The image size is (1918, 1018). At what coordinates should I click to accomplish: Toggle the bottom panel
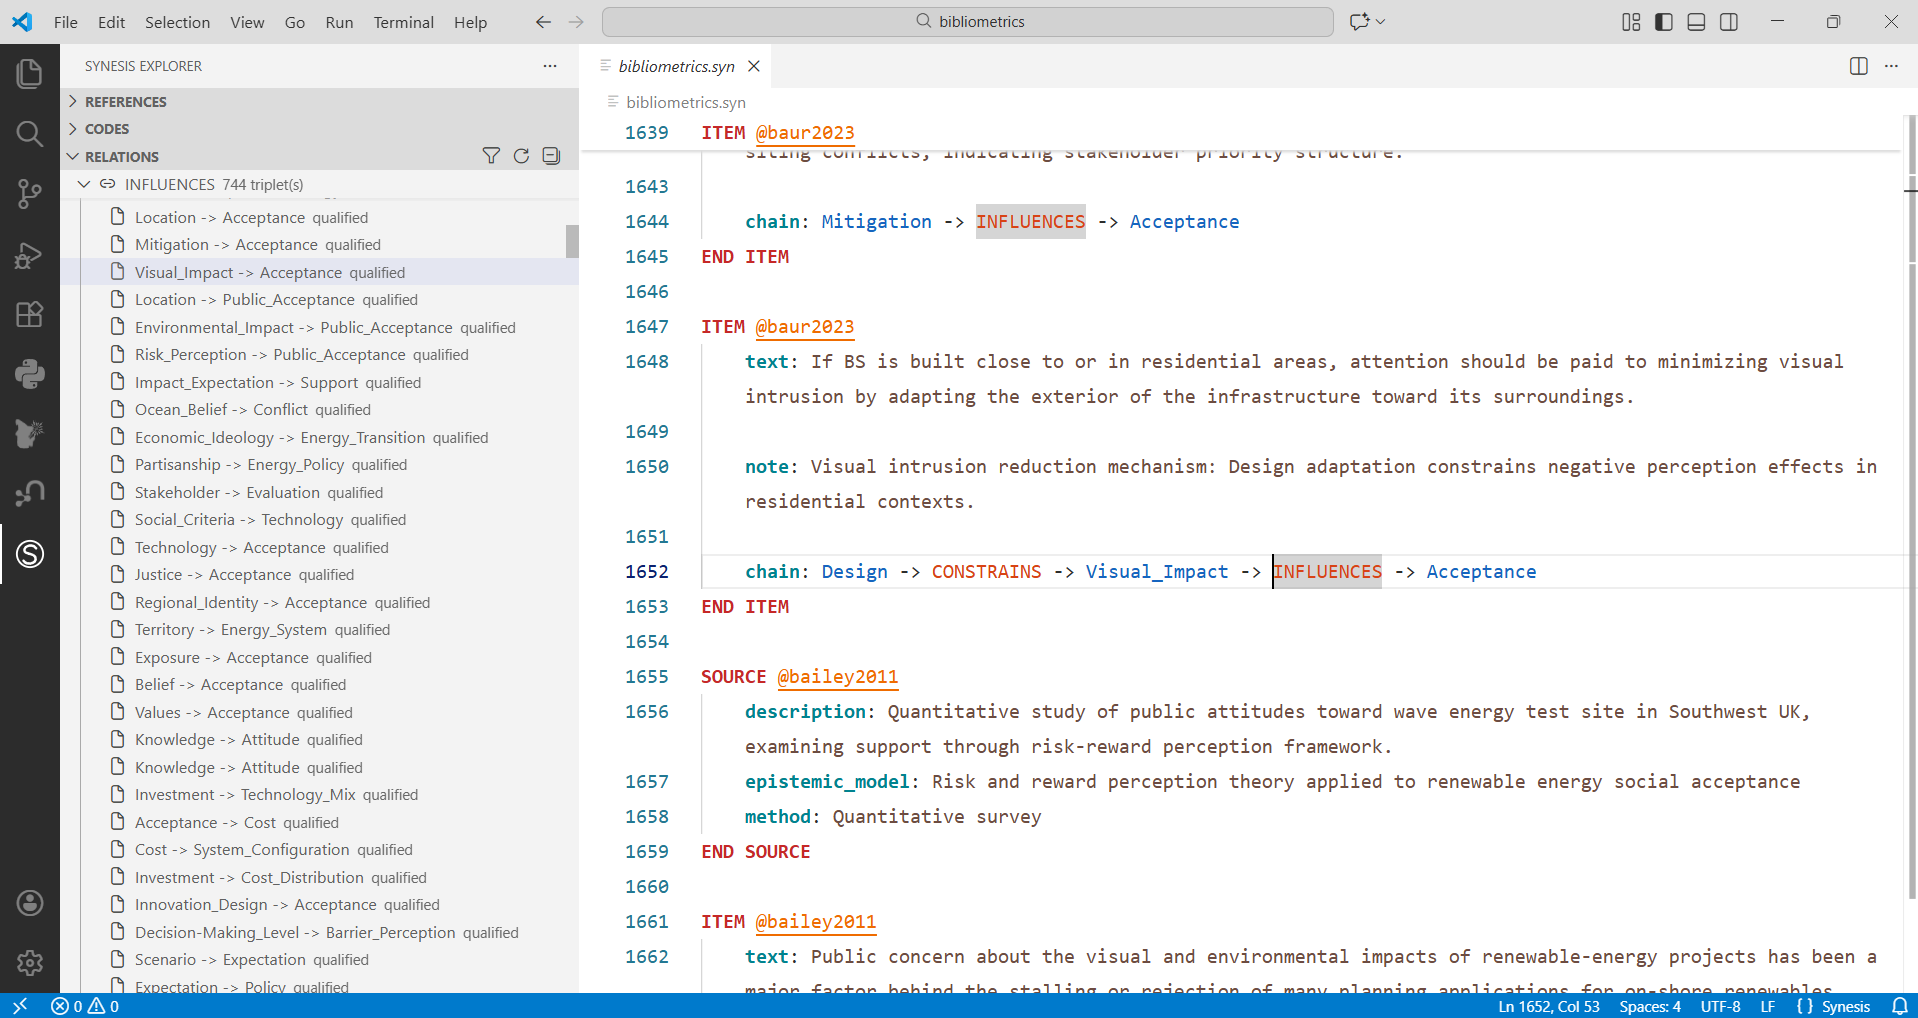click(1696, 22)
